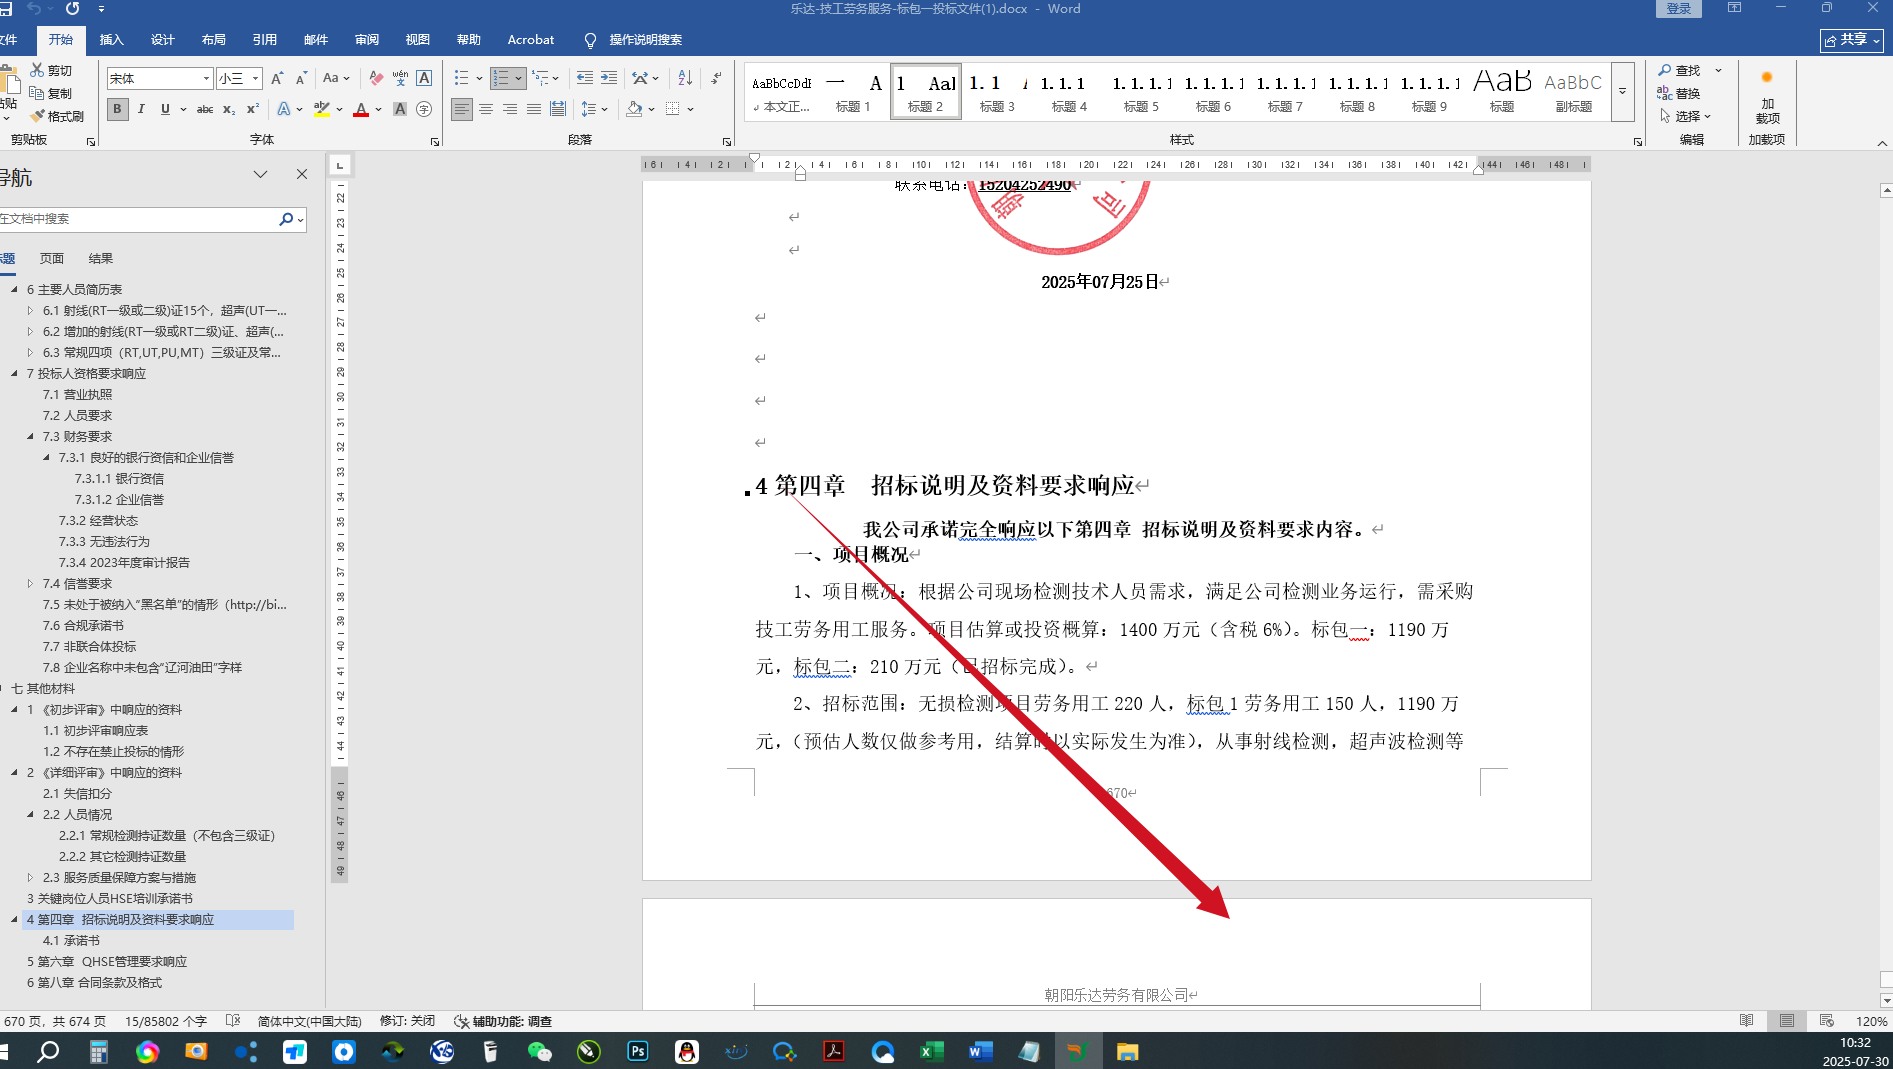The width and height of the screenshot is (1893, 1069).
Task: Apply subscript formatting
Action: tap(229, 109)
